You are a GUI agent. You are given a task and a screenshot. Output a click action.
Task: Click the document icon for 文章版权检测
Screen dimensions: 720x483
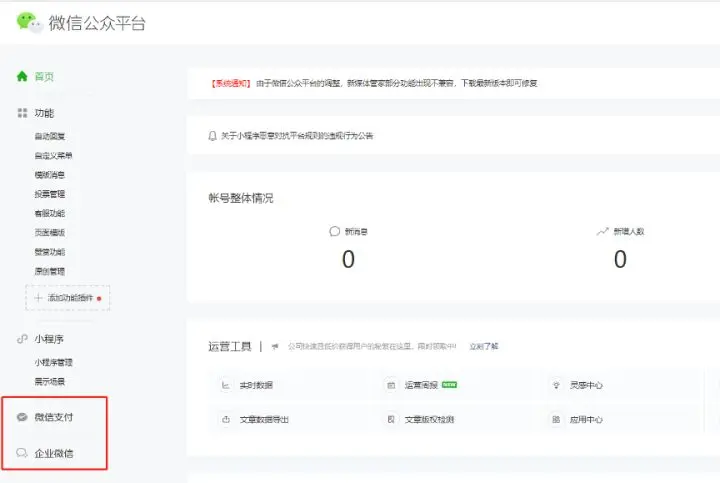(x=391, y=419)
